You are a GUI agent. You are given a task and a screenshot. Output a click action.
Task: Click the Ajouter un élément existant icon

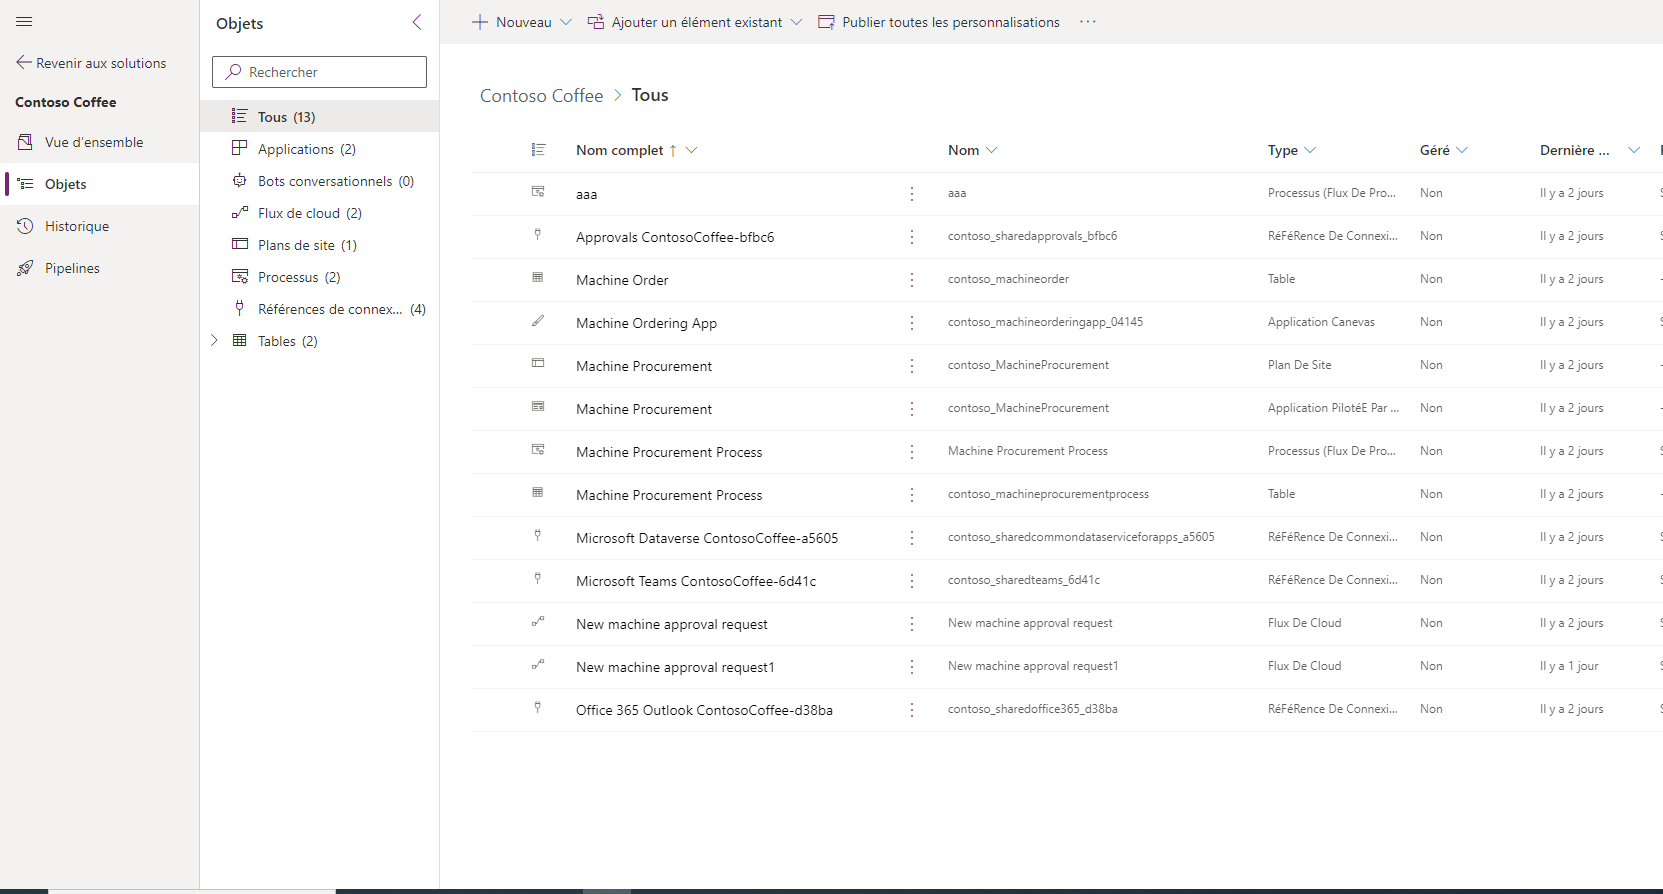pos(595,22)
